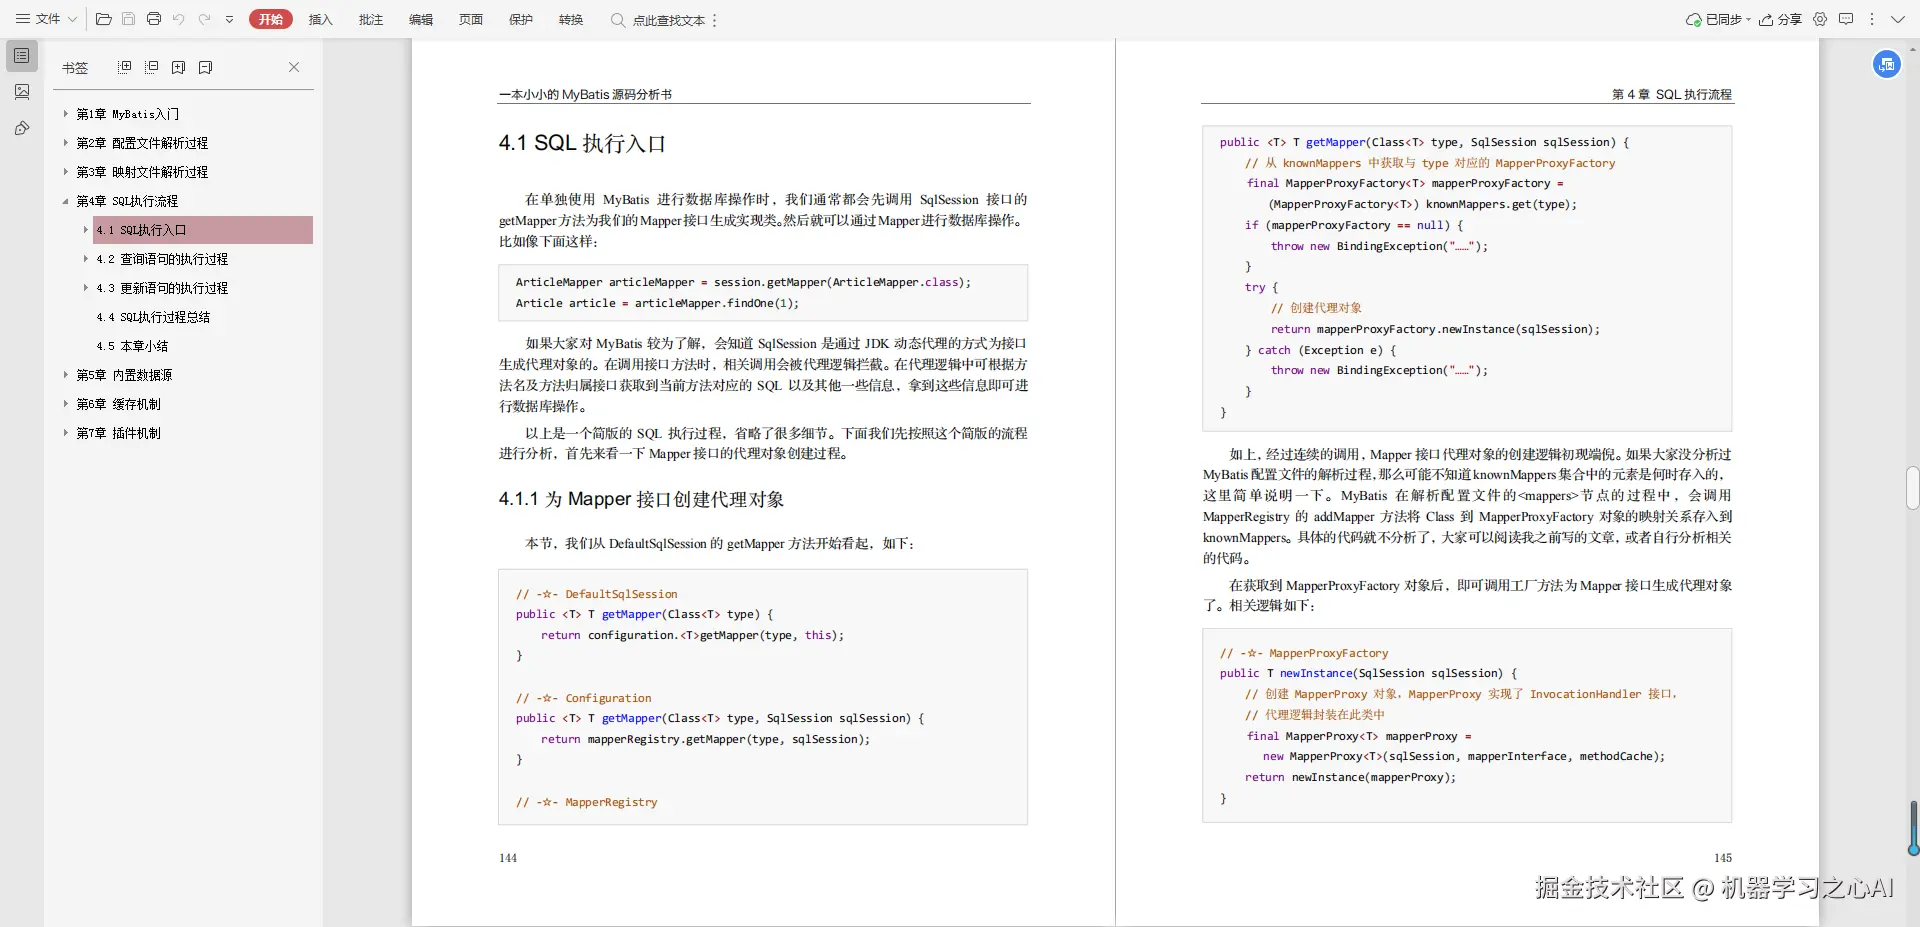Screen dimensions: 1920x927
Task: Click the undo arrow icon
Action: tap(179, 19)
